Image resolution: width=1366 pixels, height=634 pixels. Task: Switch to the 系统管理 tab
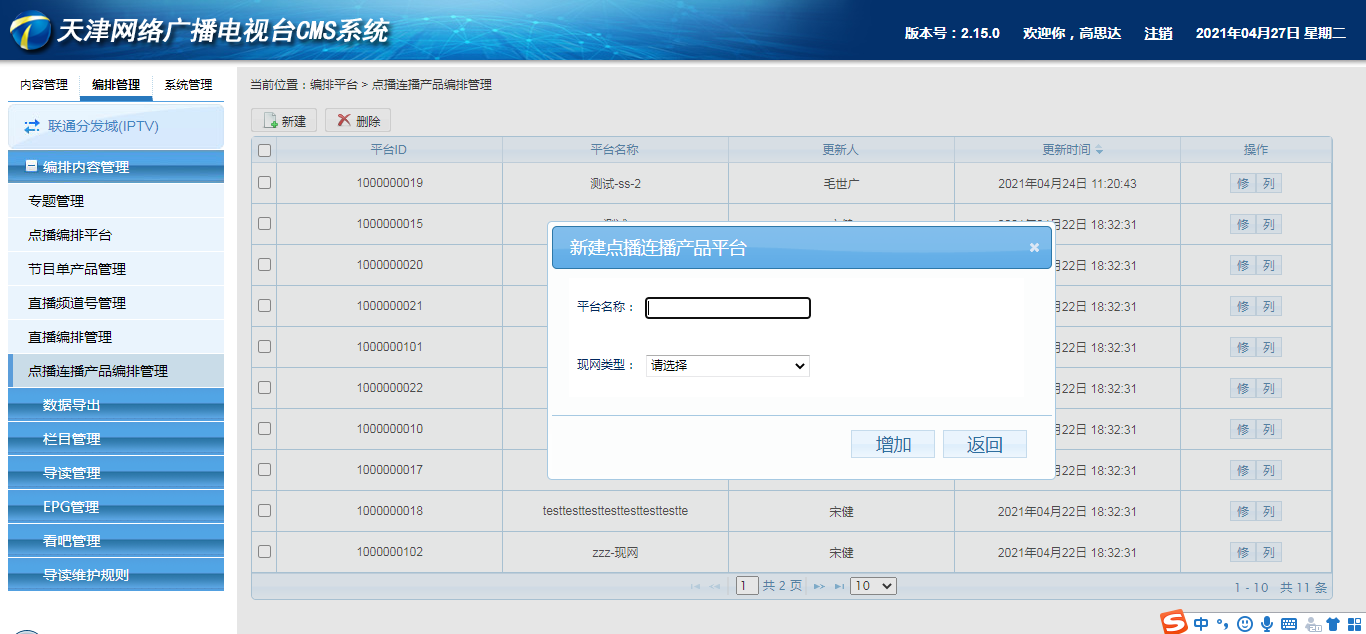pyautogui.click(x=188, y=85)
